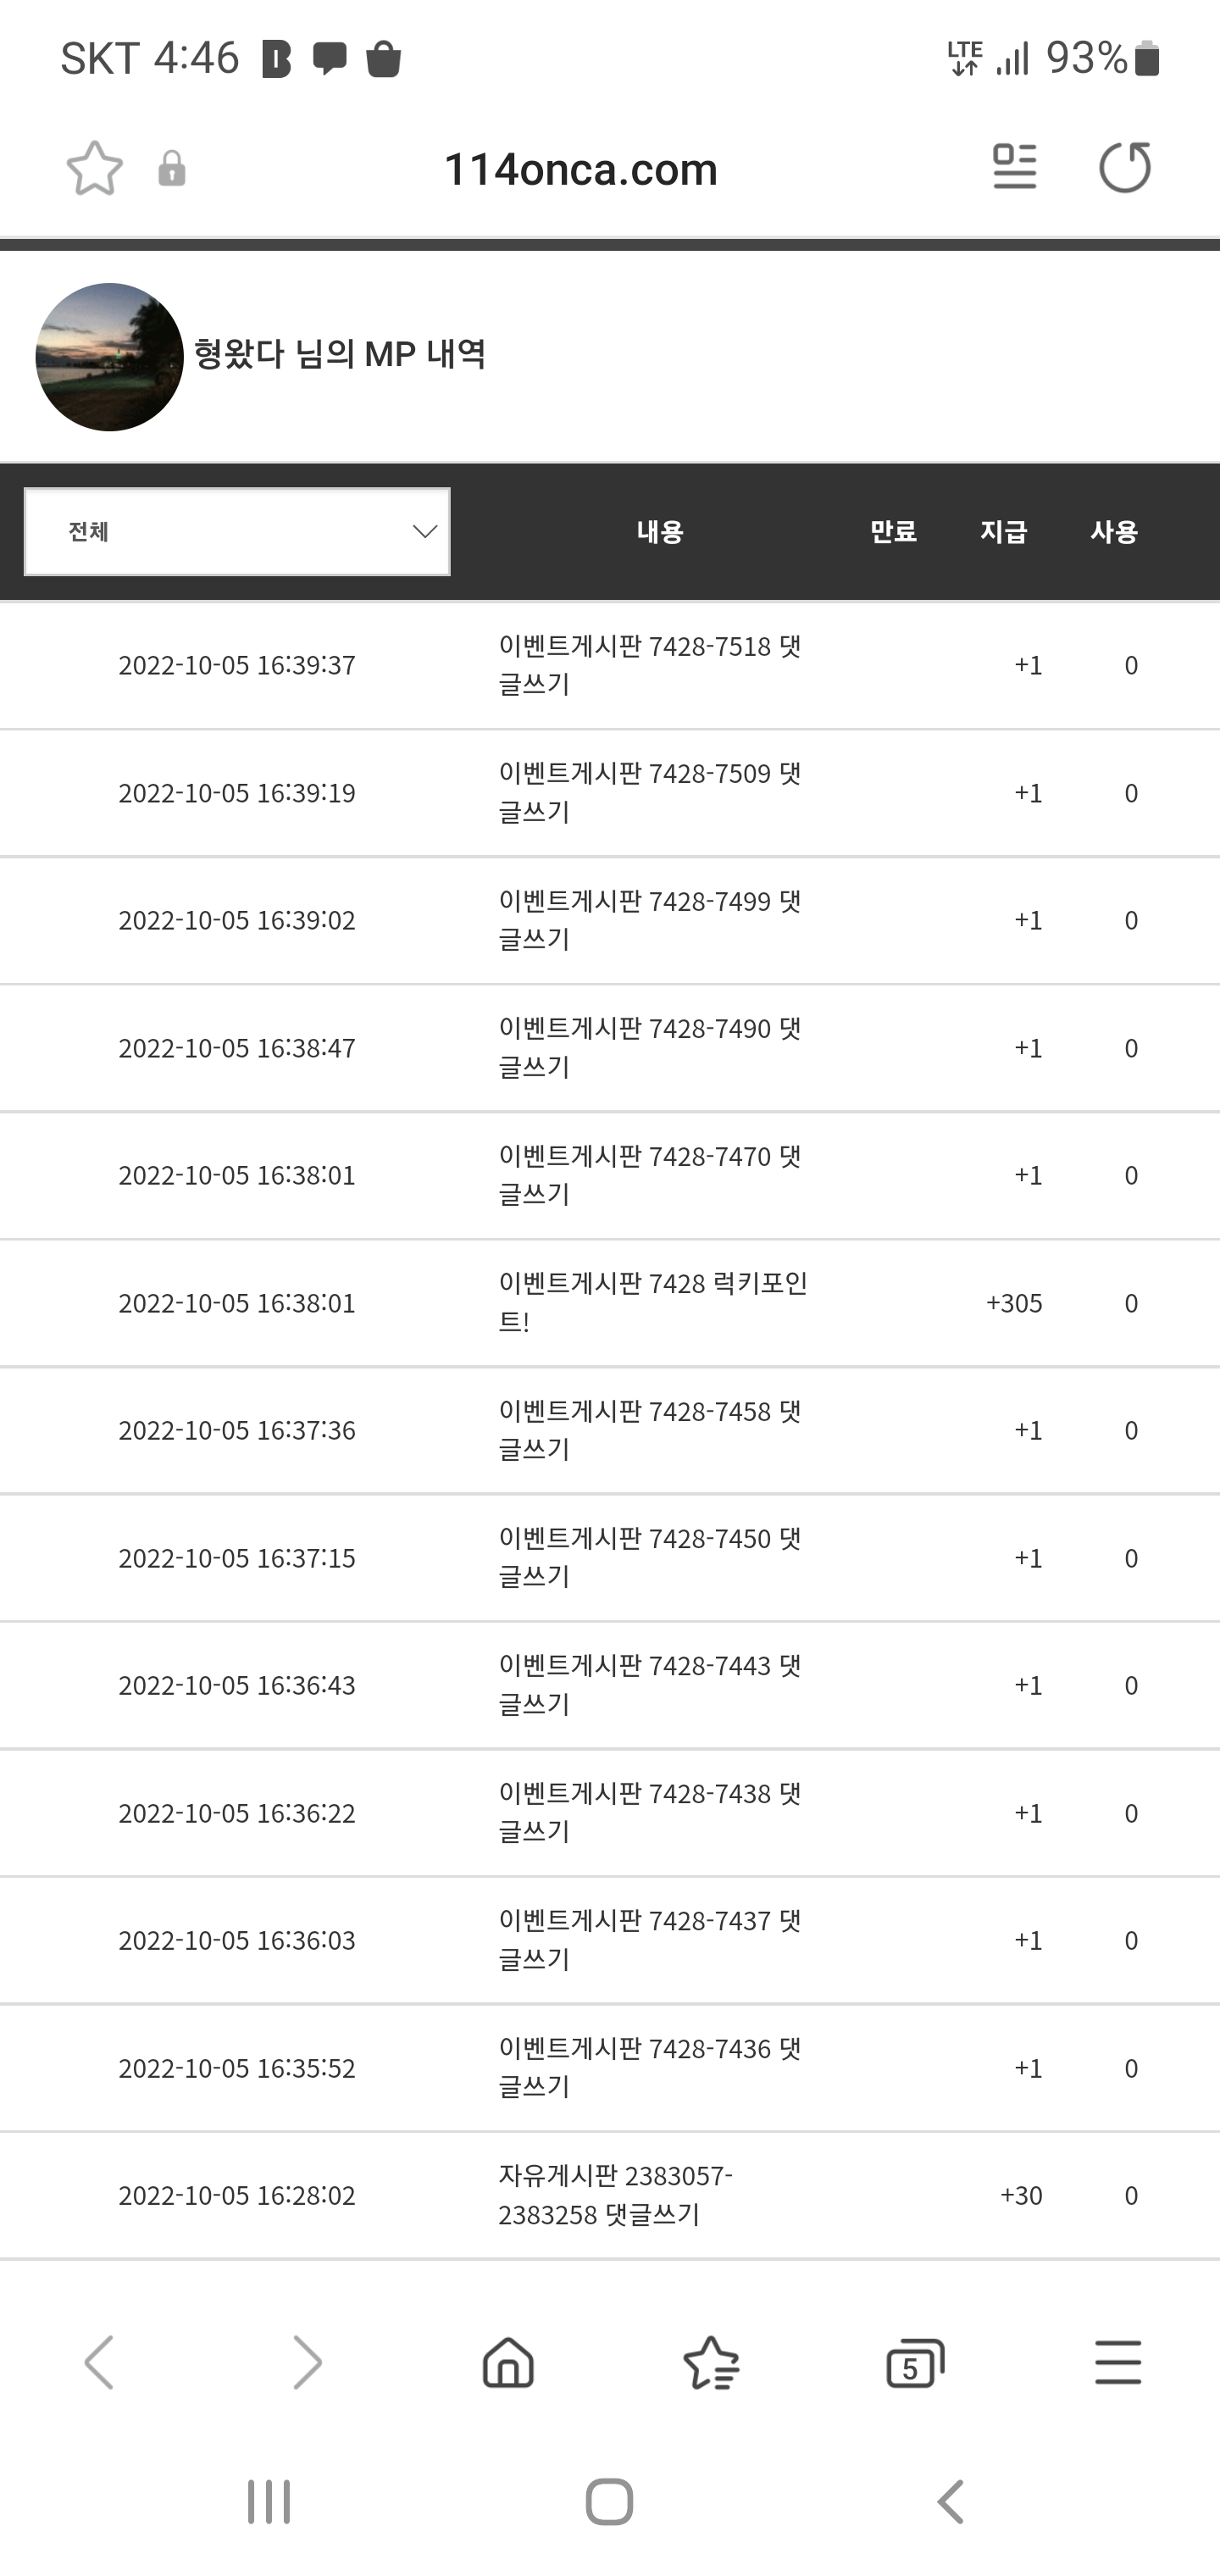This screenshot has height=2576, width=1220.
Task: Tap the padlock site security icon
Action: tap(172, 168)
